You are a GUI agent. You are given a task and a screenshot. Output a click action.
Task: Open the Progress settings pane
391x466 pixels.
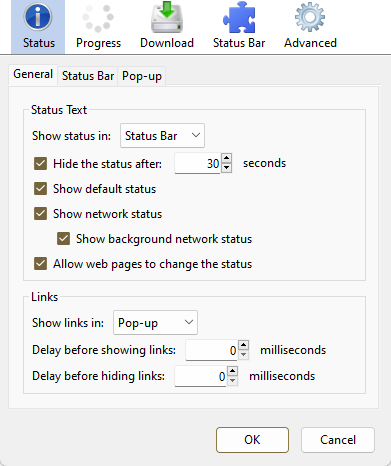click(x=98, y=27)
